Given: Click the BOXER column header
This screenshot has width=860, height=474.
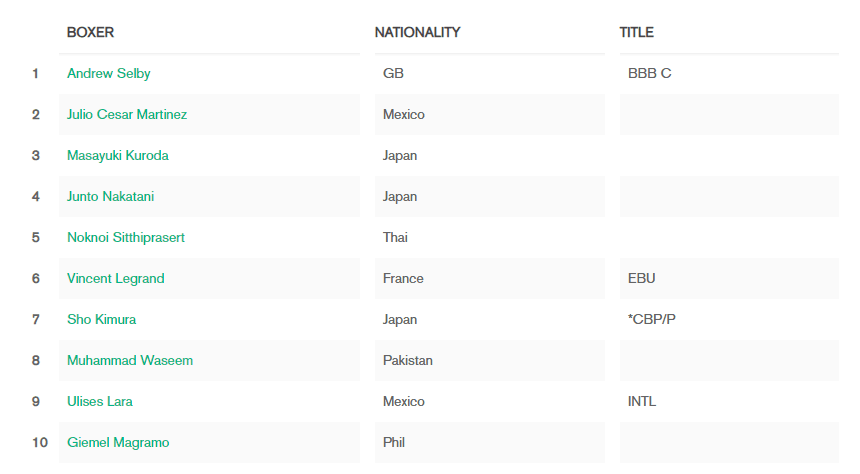Looking at the screenshot, I should point(90,32).
